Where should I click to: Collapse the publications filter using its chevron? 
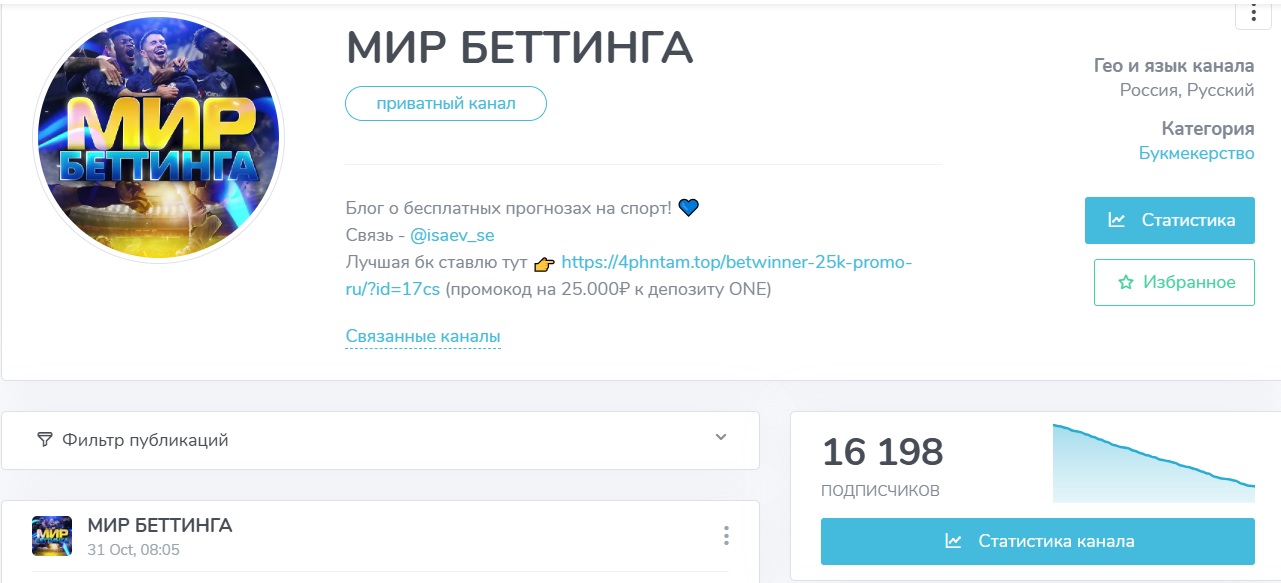[719, 439]
